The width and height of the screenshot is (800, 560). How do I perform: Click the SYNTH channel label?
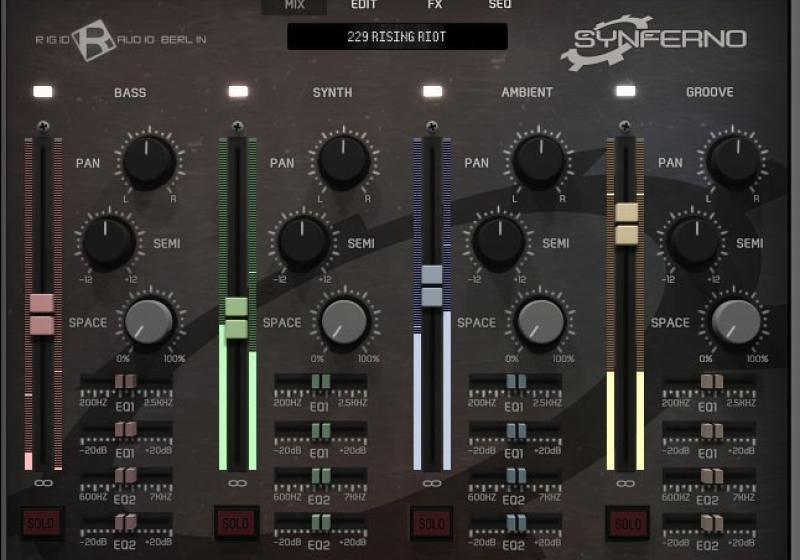pyautogui.click(x=332, y=92)
